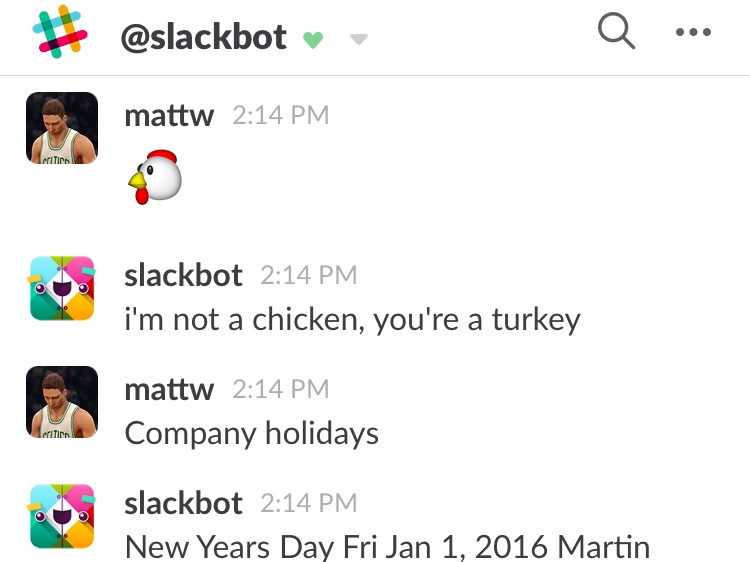Click the chicken emoji message
The height and width of the screenshot is (562, 750).
[155, 177]
